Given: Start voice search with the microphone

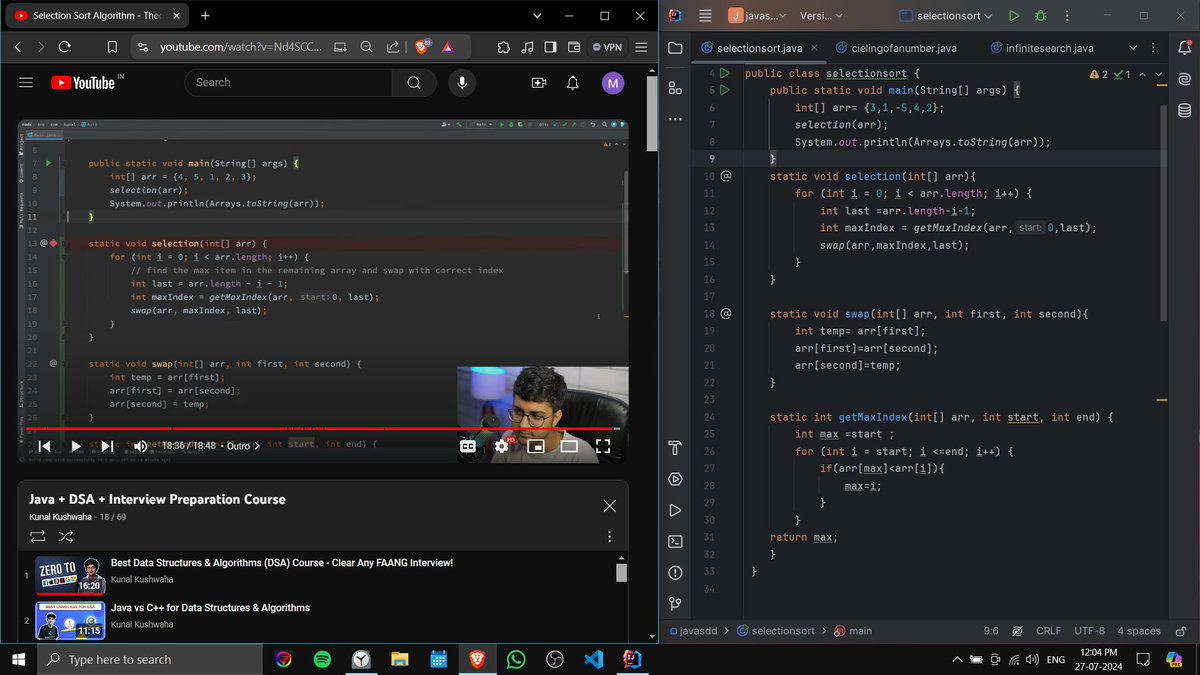Looking at the screenshot, I should pyautogui.click(x=462, y=83).
